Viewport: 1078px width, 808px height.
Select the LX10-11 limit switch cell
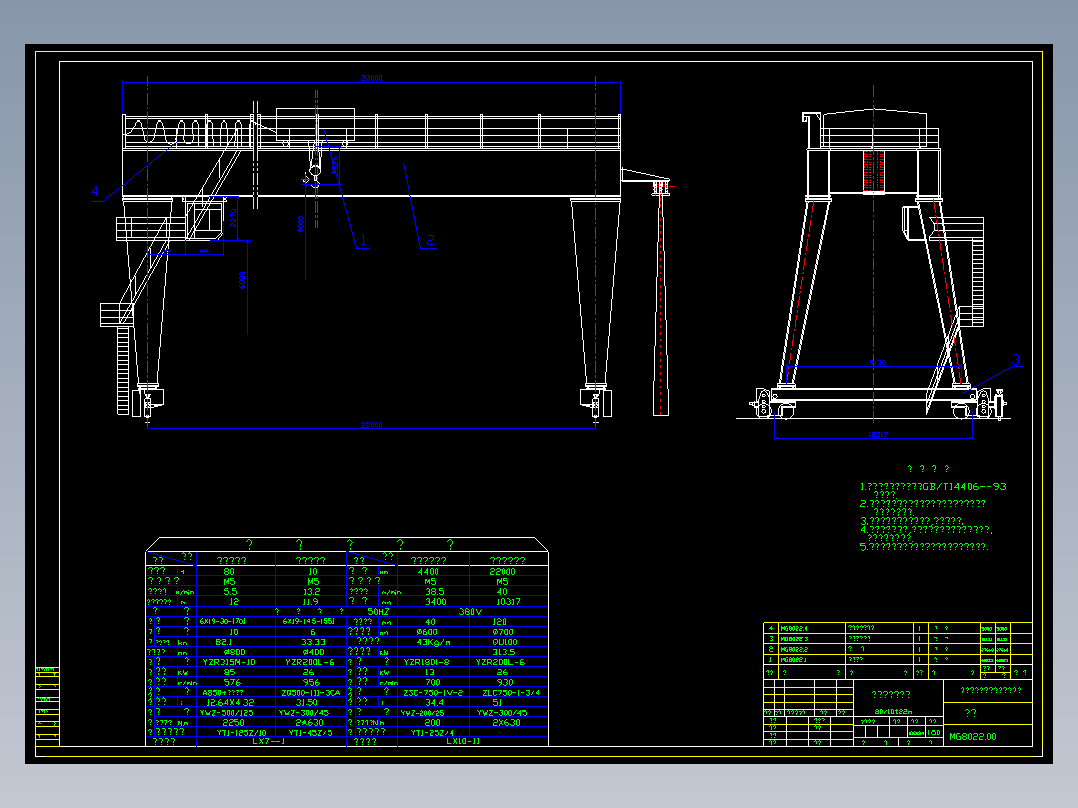(x=463, y=741)
